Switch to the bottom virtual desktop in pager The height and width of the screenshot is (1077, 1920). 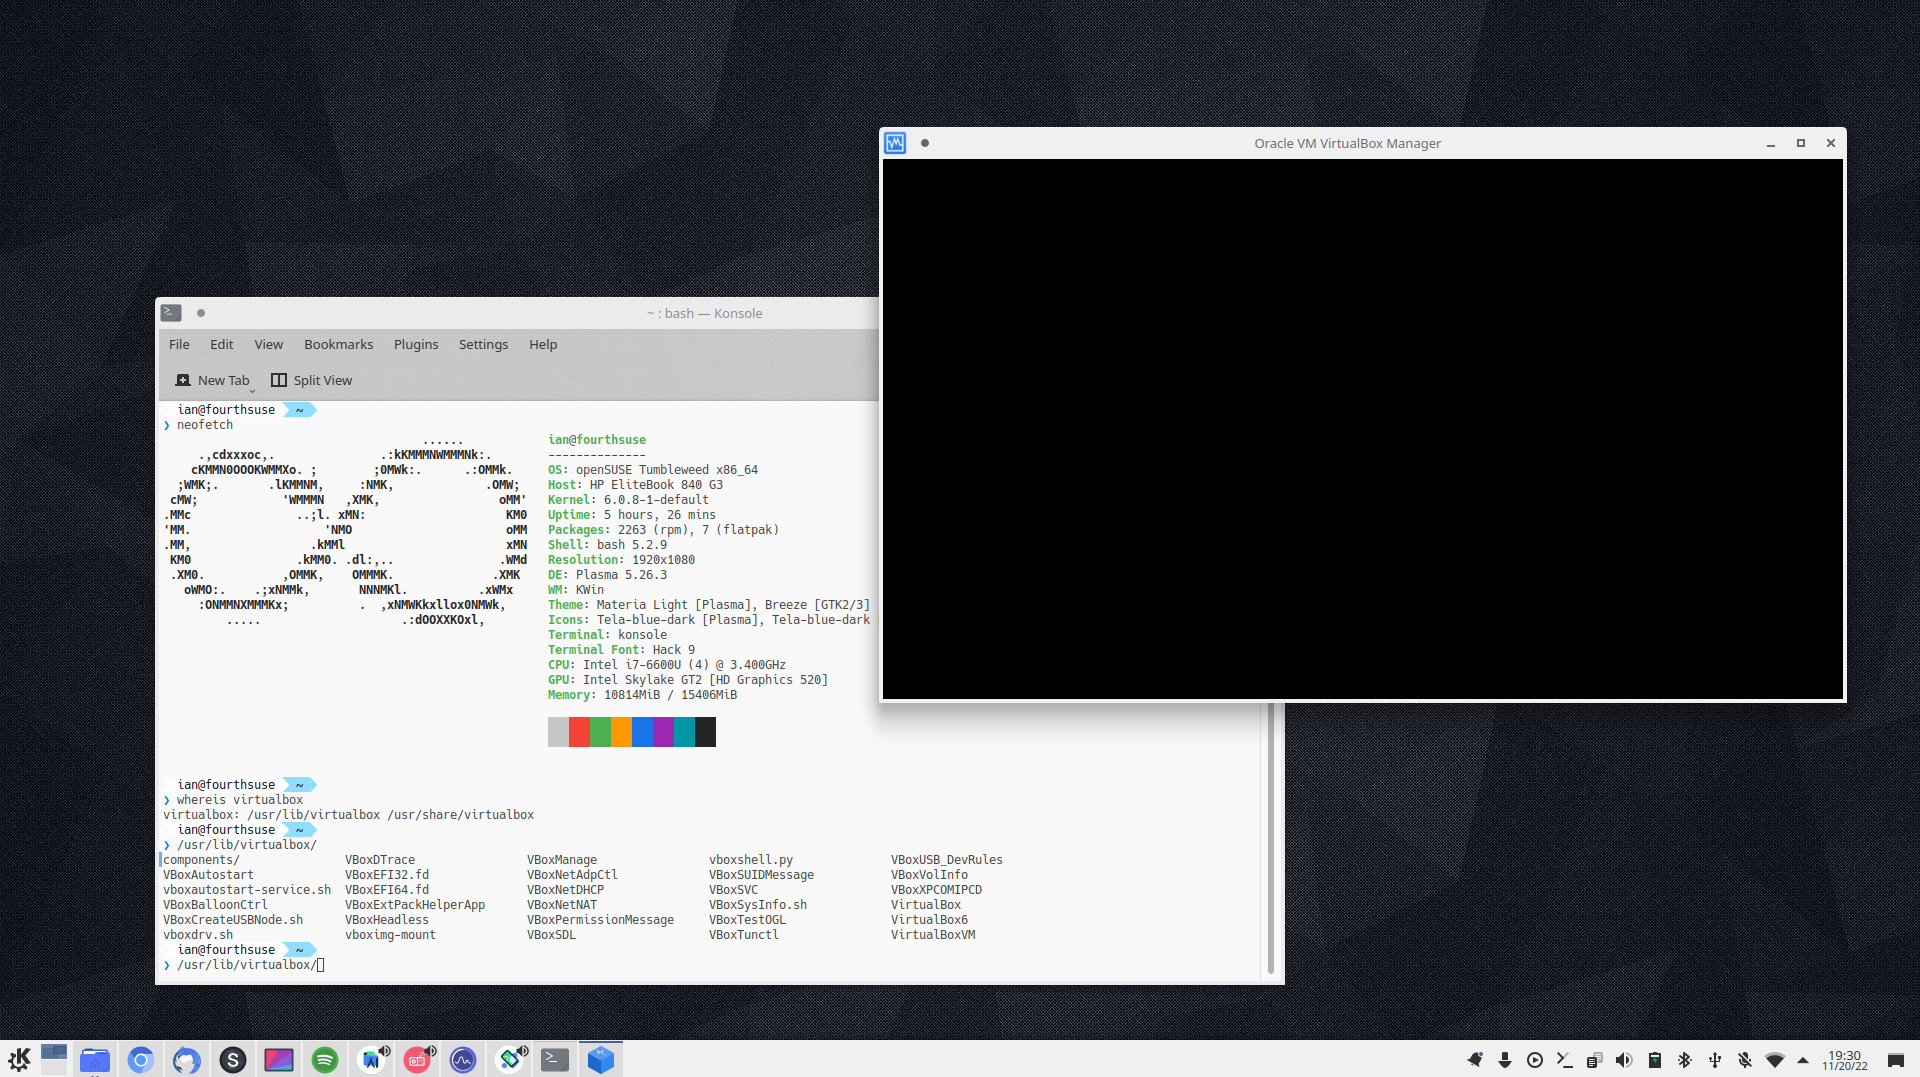(54, 1068)
